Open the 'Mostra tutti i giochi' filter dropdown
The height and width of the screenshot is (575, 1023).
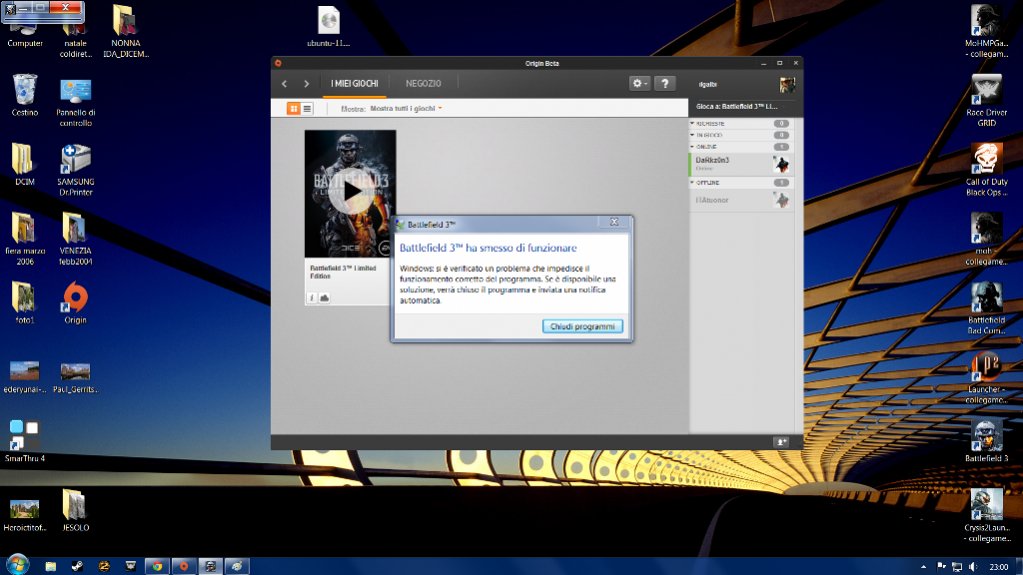(x=406, y=108)
